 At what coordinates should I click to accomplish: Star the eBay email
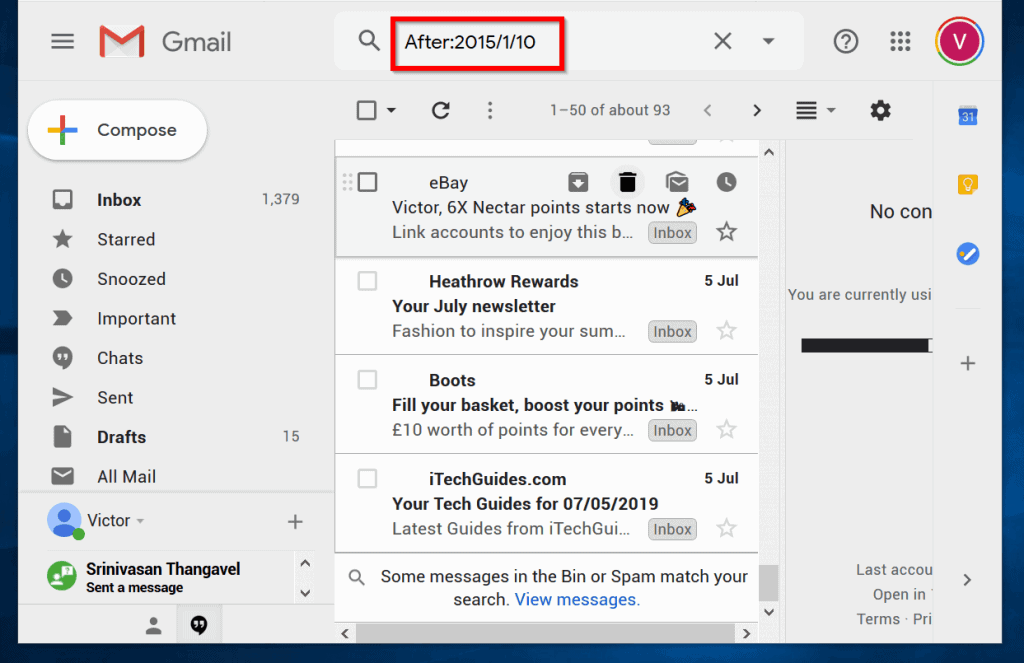[726, 232]
